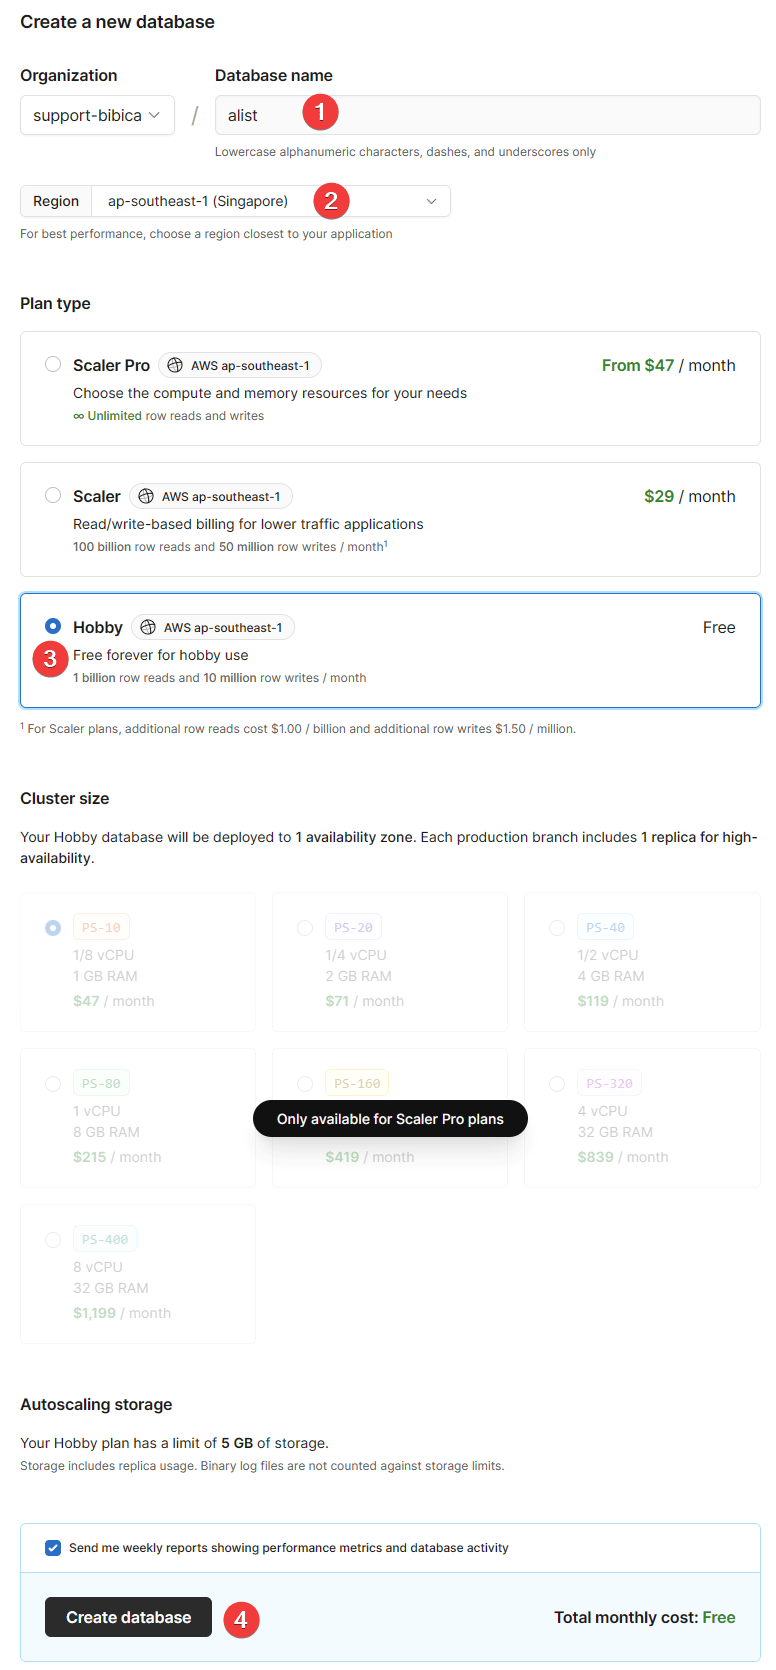Screen dimensions: 776x1670
Task: Select the PS-10 cluster size option
Action: tap(53, 928)
